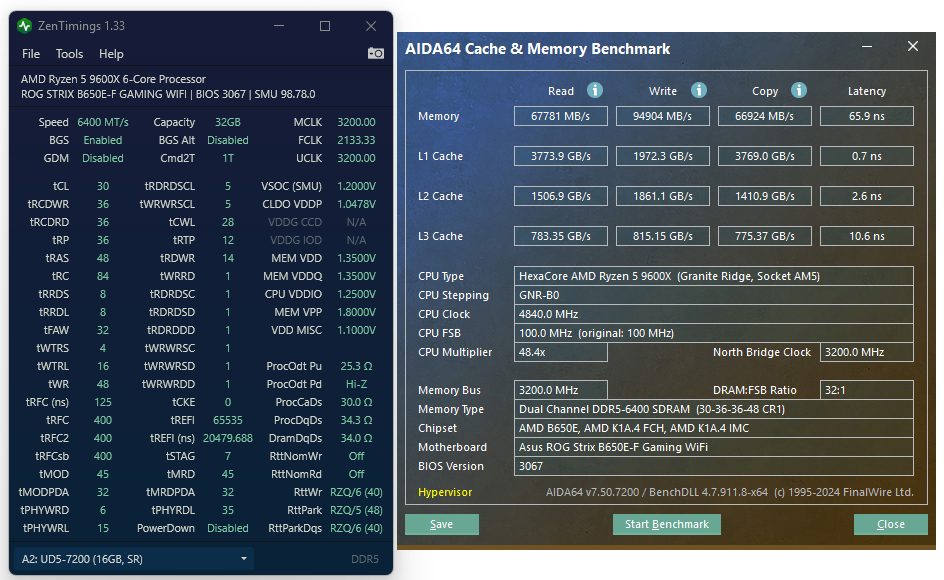Click the BGS Enabled value
The height and width of the screenshot is (580, 944).
point(102,140)
